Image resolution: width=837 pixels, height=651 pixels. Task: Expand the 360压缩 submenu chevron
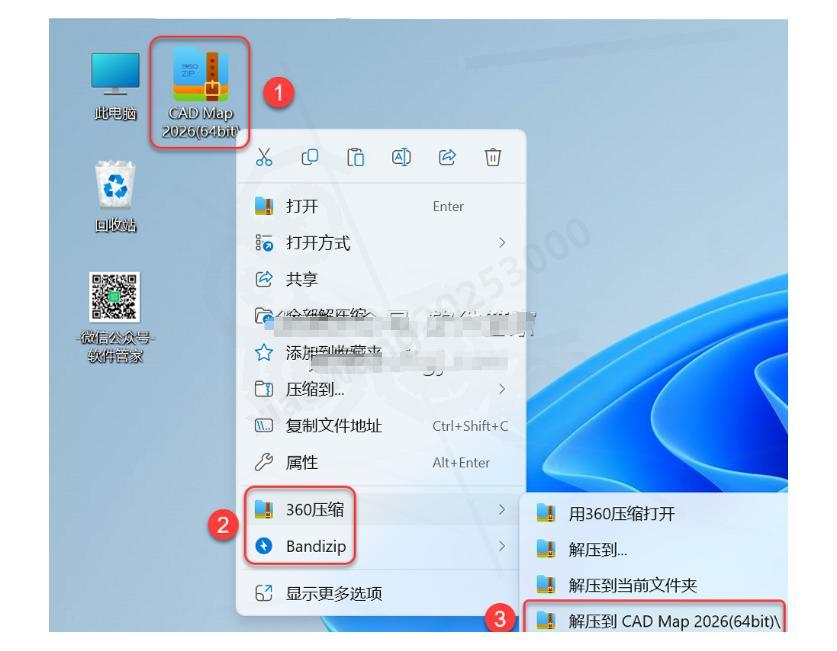pos(502,510)
